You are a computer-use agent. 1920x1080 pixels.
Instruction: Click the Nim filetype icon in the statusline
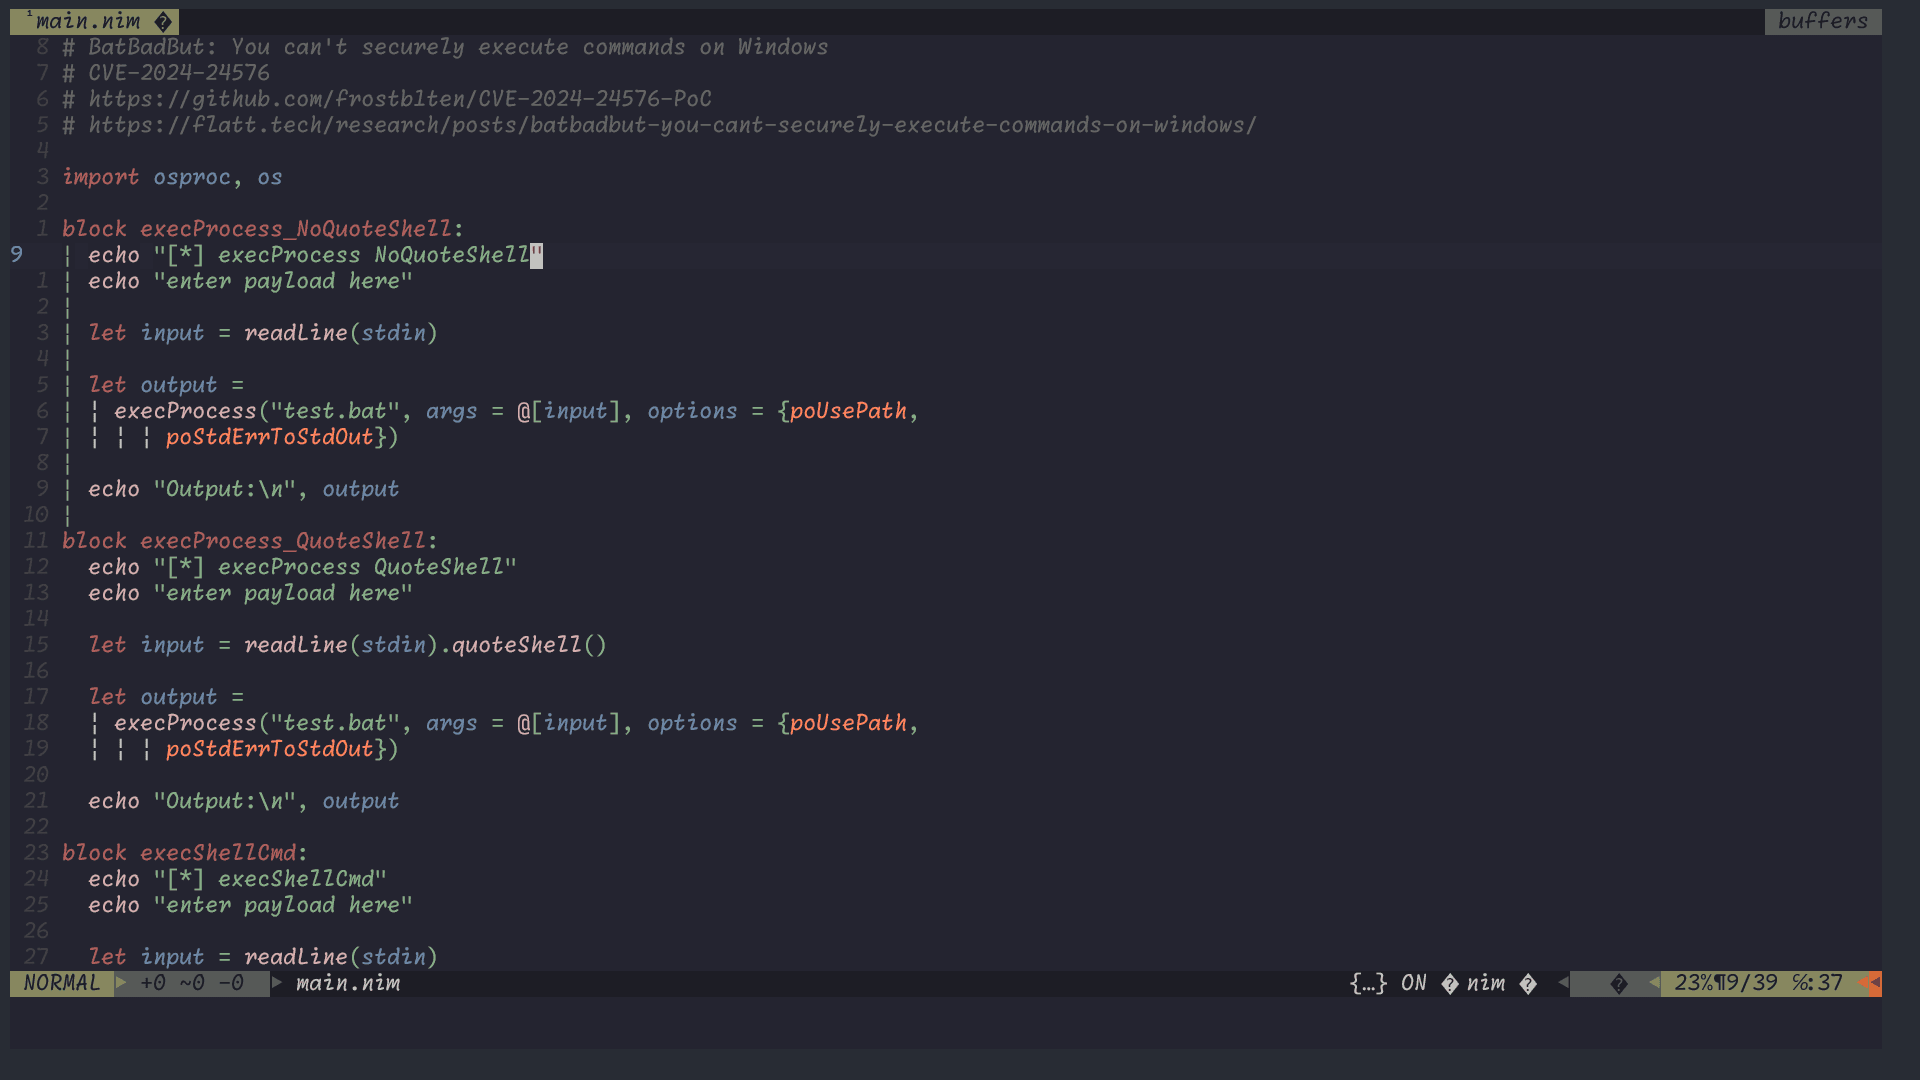[1452, 983]
